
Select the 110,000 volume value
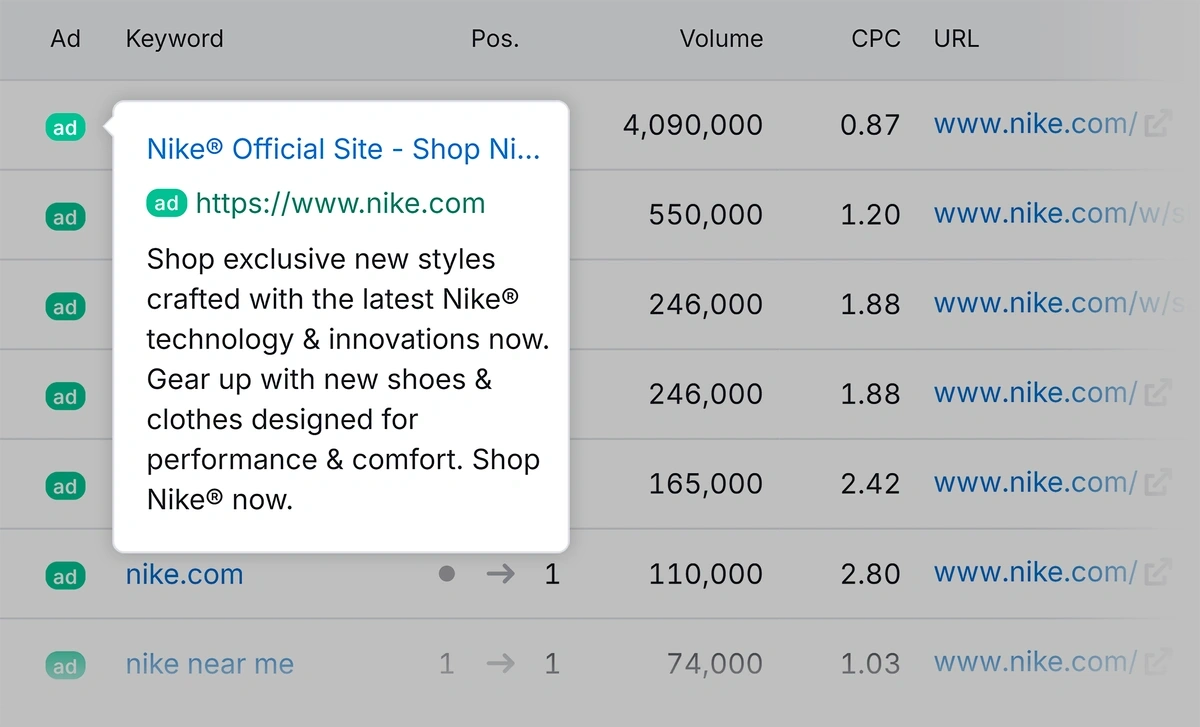click(x=706, y=573)
